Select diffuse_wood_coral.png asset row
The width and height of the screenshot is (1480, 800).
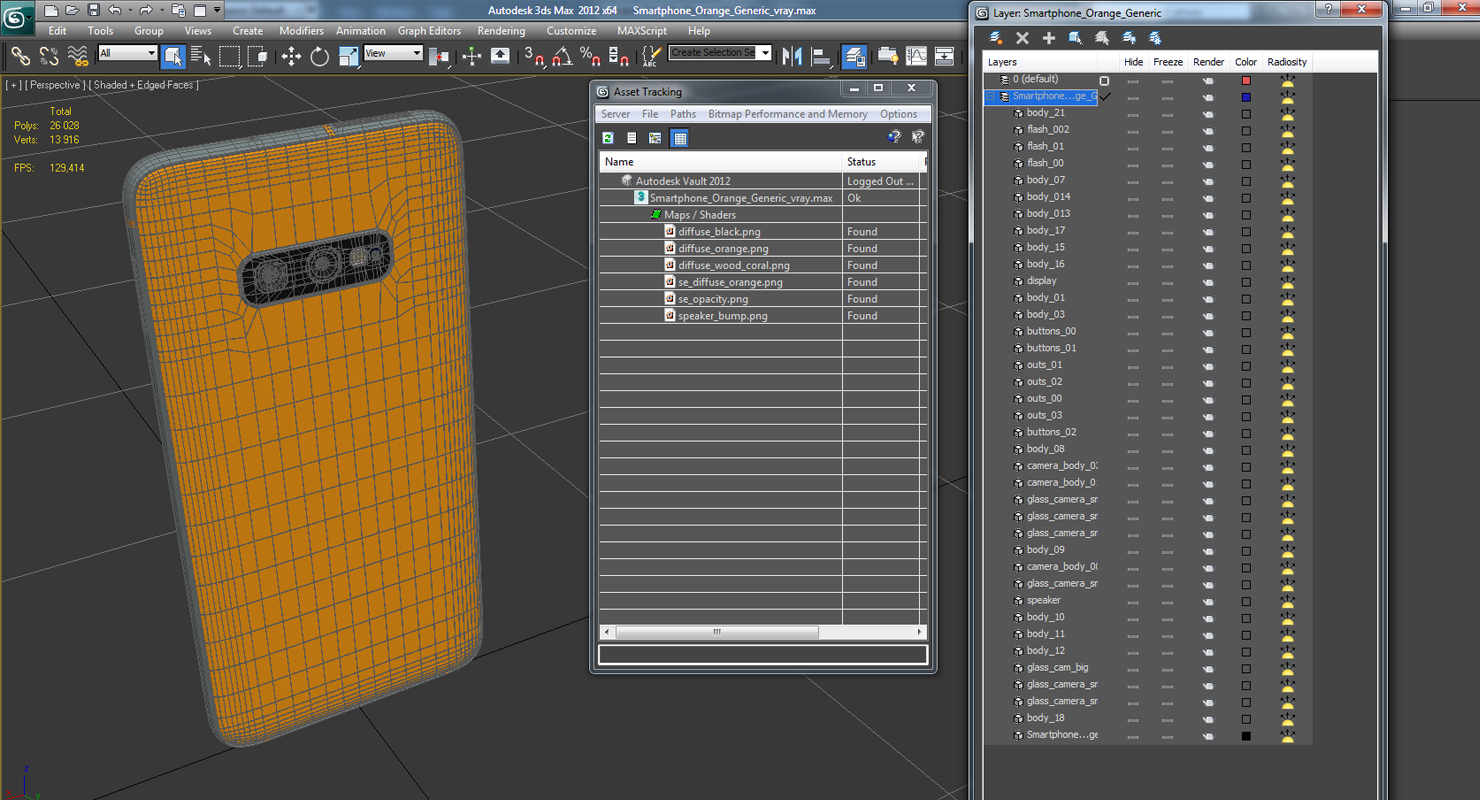tap(763, 265)
